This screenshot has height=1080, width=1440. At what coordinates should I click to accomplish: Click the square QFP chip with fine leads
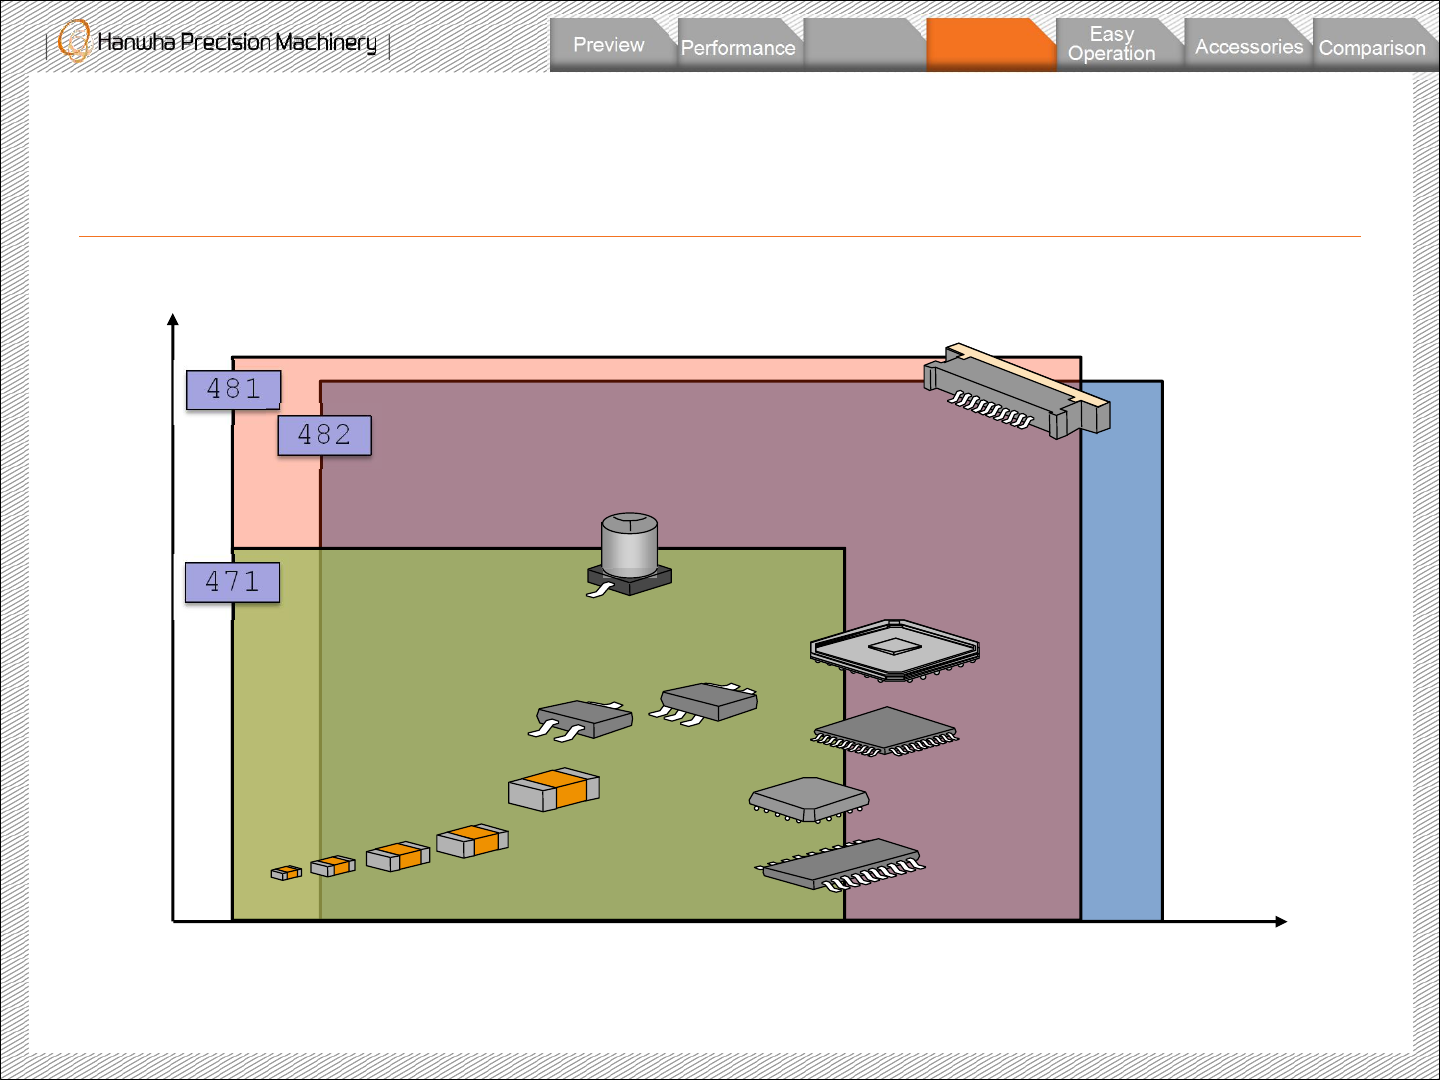pyautogui.click(x=885, y=732)
